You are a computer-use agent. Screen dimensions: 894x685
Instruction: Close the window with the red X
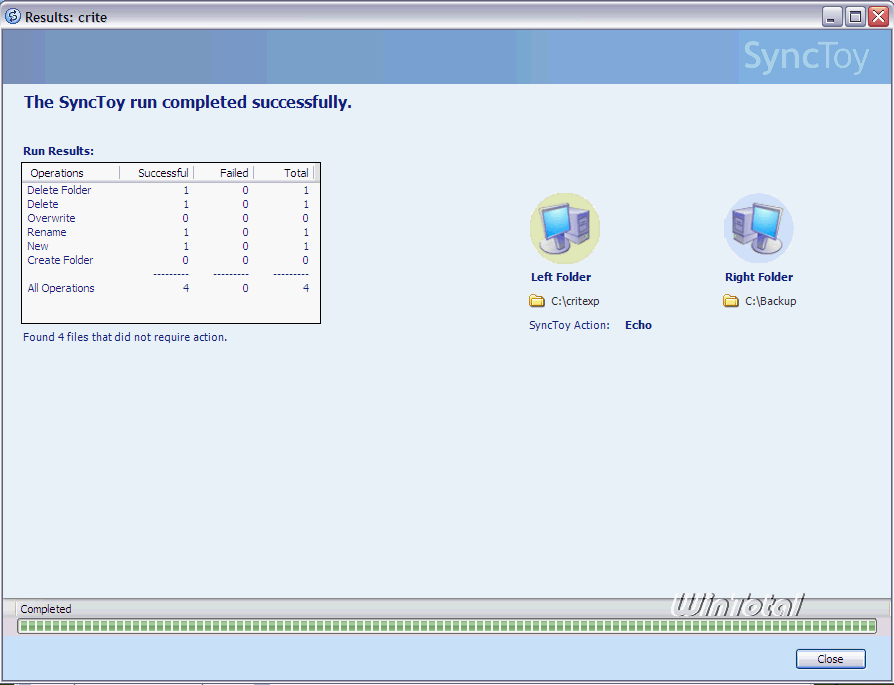pyautogui.click(x=879, y=17)
